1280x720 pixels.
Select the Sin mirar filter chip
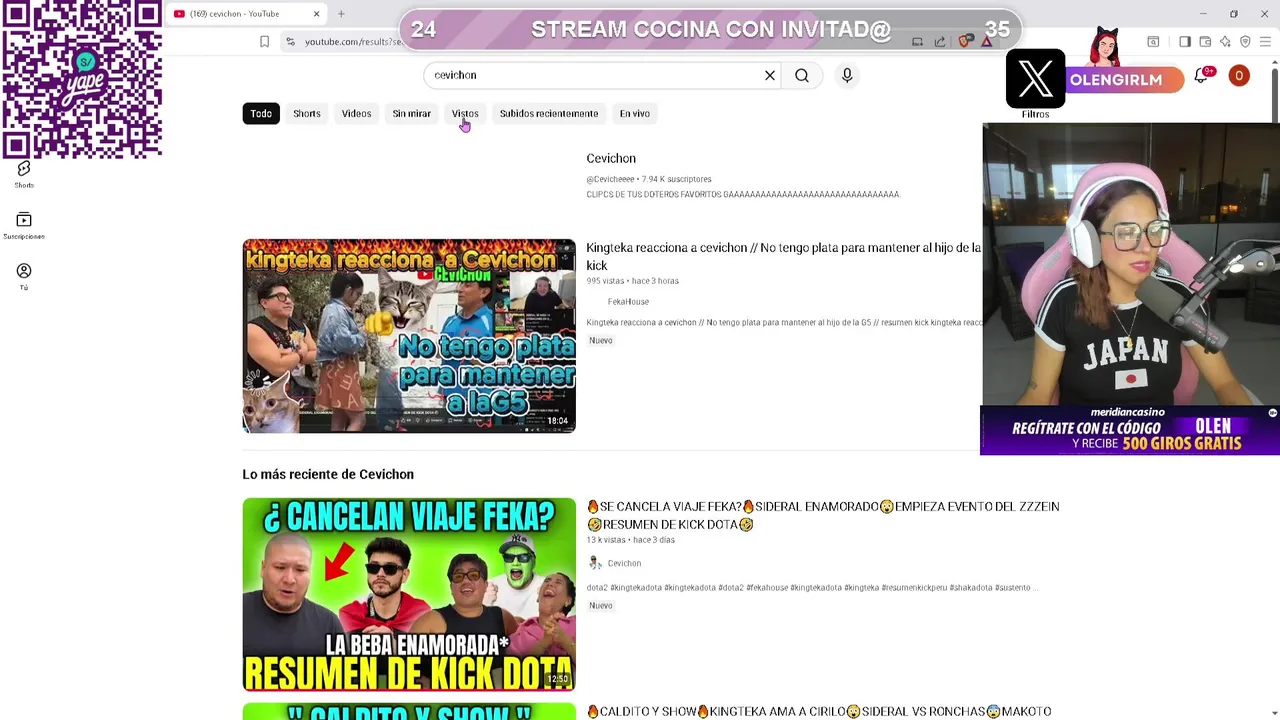[x=411, y=113]
